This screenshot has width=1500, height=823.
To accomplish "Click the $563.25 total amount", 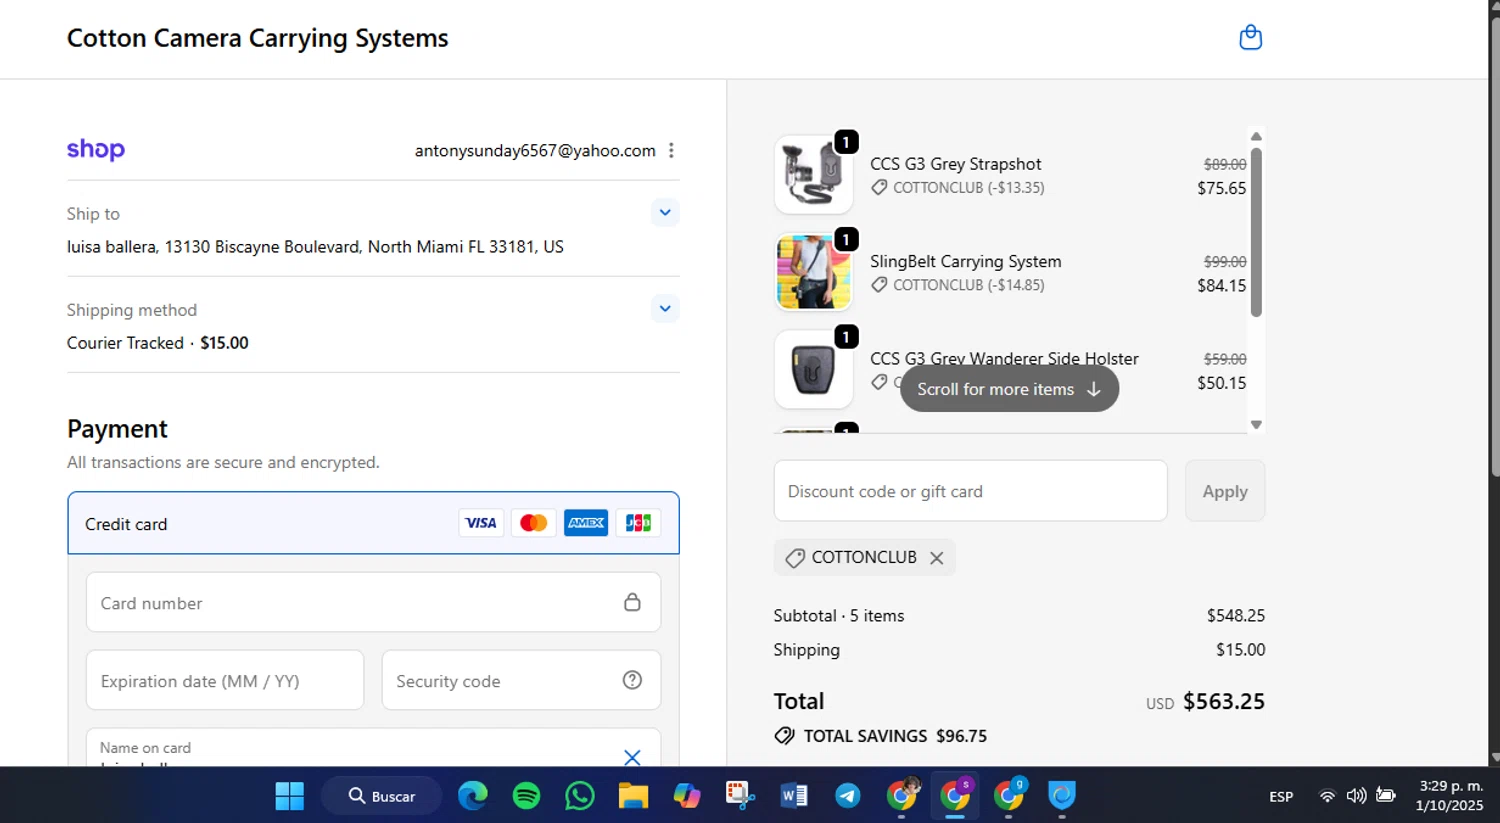I will 1223,701.
